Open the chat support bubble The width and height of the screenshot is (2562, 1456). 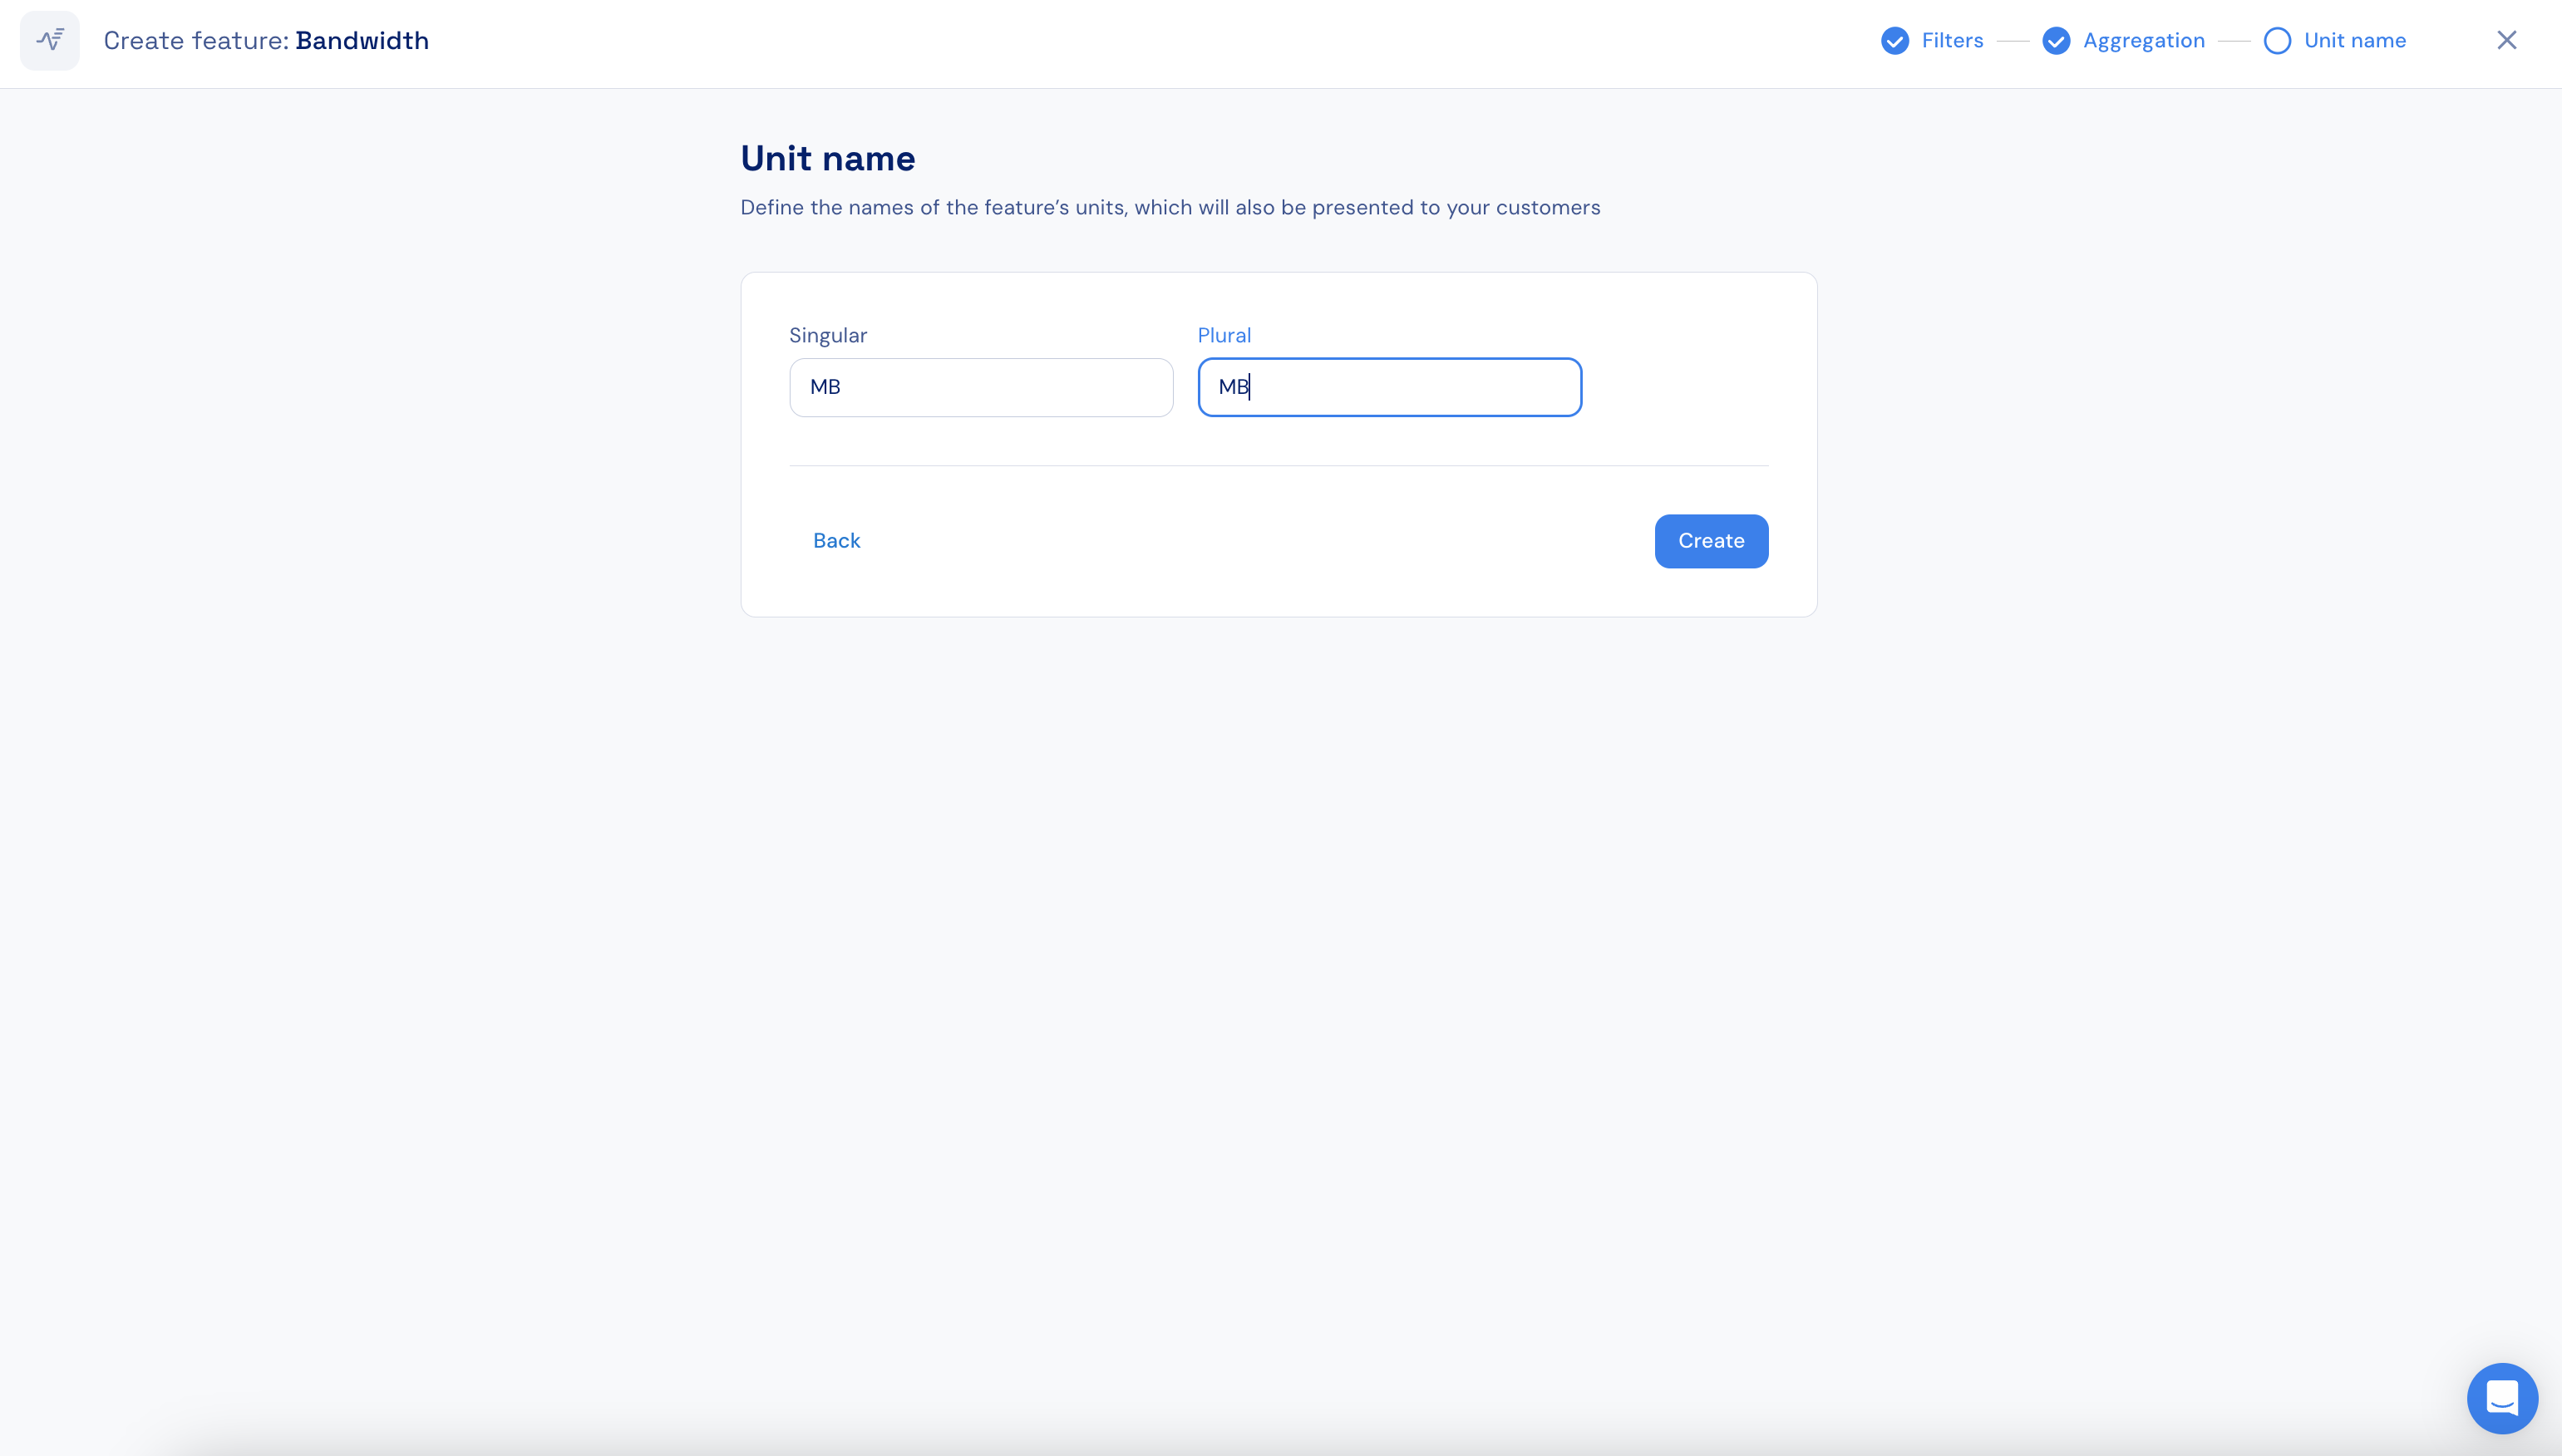[2502, 1398]
